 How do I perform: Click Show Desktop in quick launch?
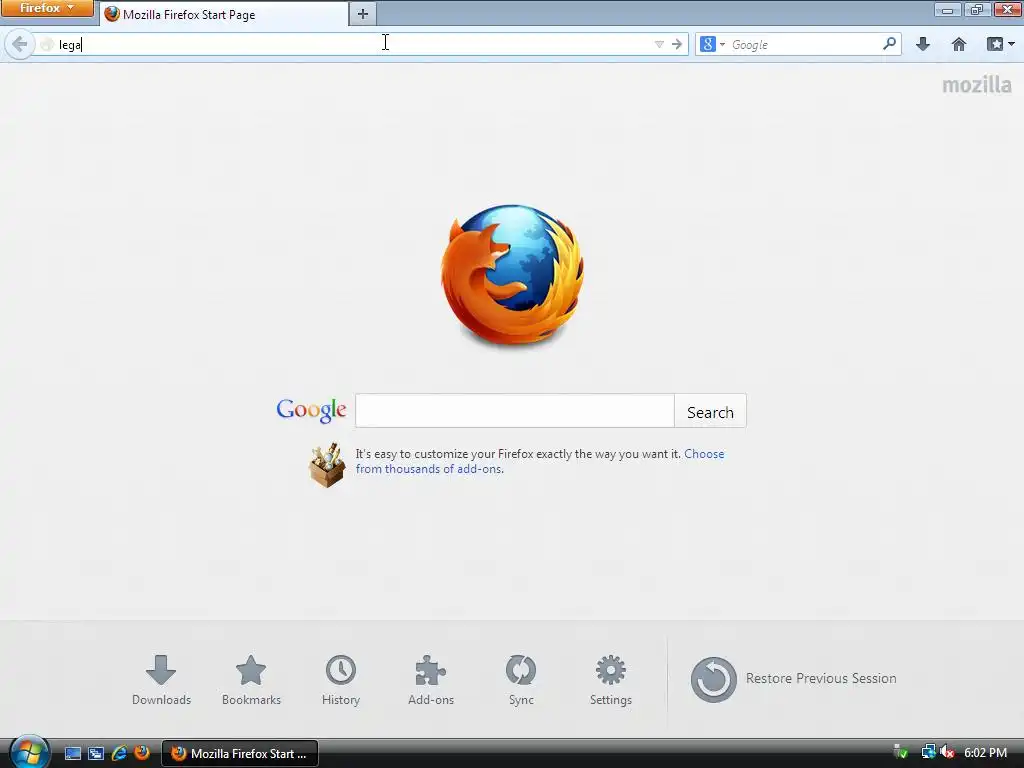72,754
